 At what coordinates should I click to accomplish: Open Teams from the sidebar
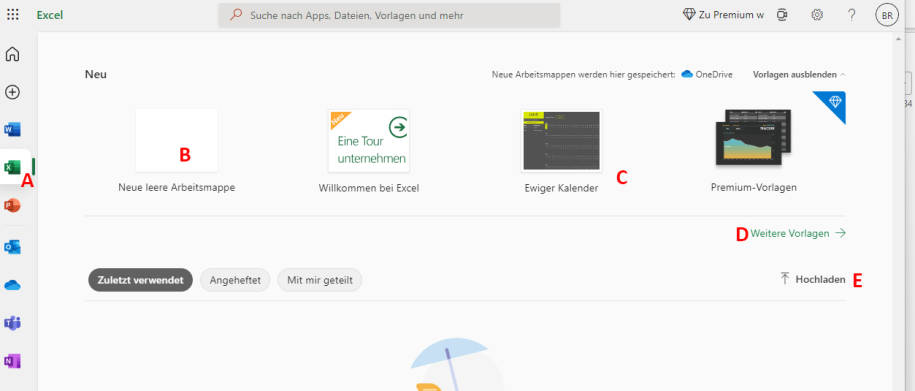[12, 323]
